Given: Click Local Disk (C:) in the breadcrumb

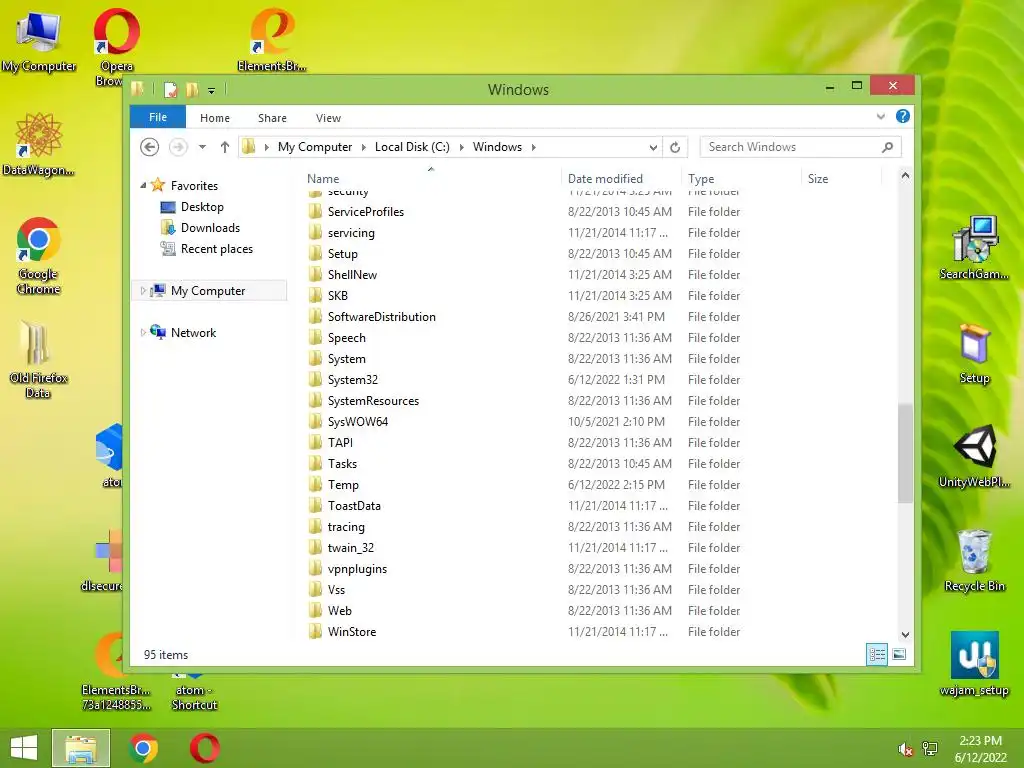Looking at the screenshot, I should (412, 147).
